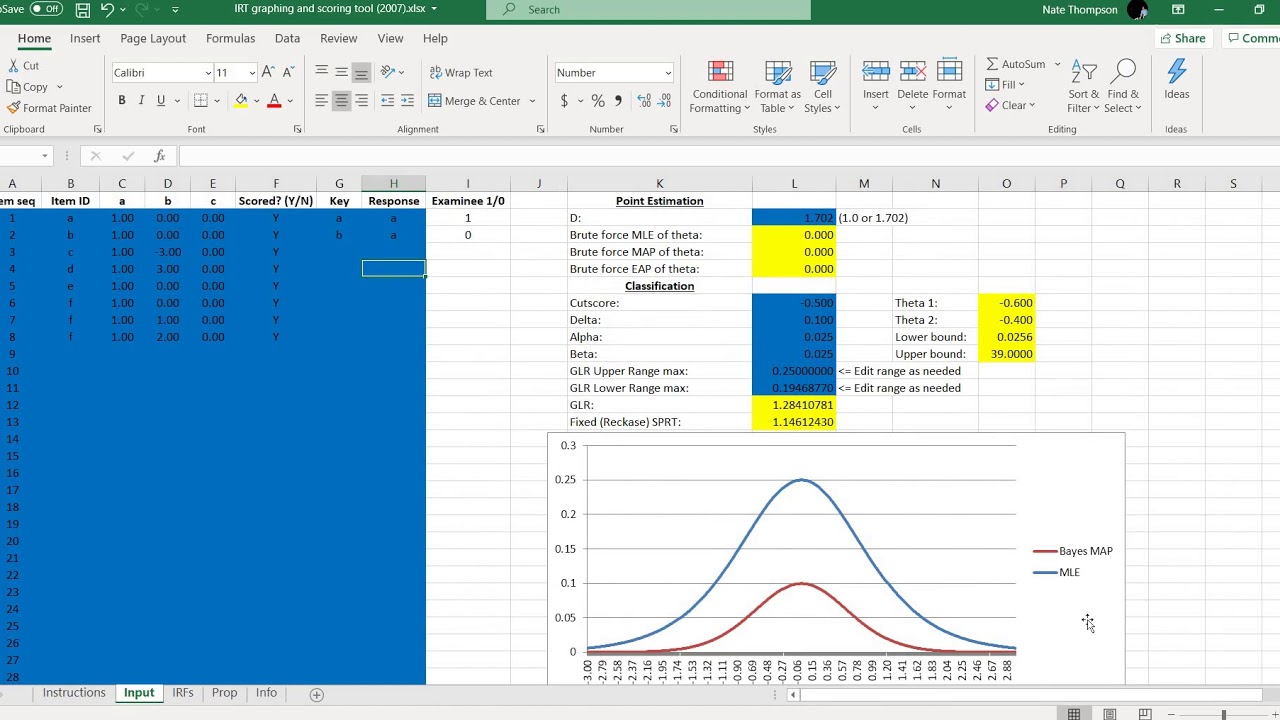This screenshot has height=720, width=1280.
Task: Toggle Italic formatting
Action: pyautogui.click(x=141, y=101)
